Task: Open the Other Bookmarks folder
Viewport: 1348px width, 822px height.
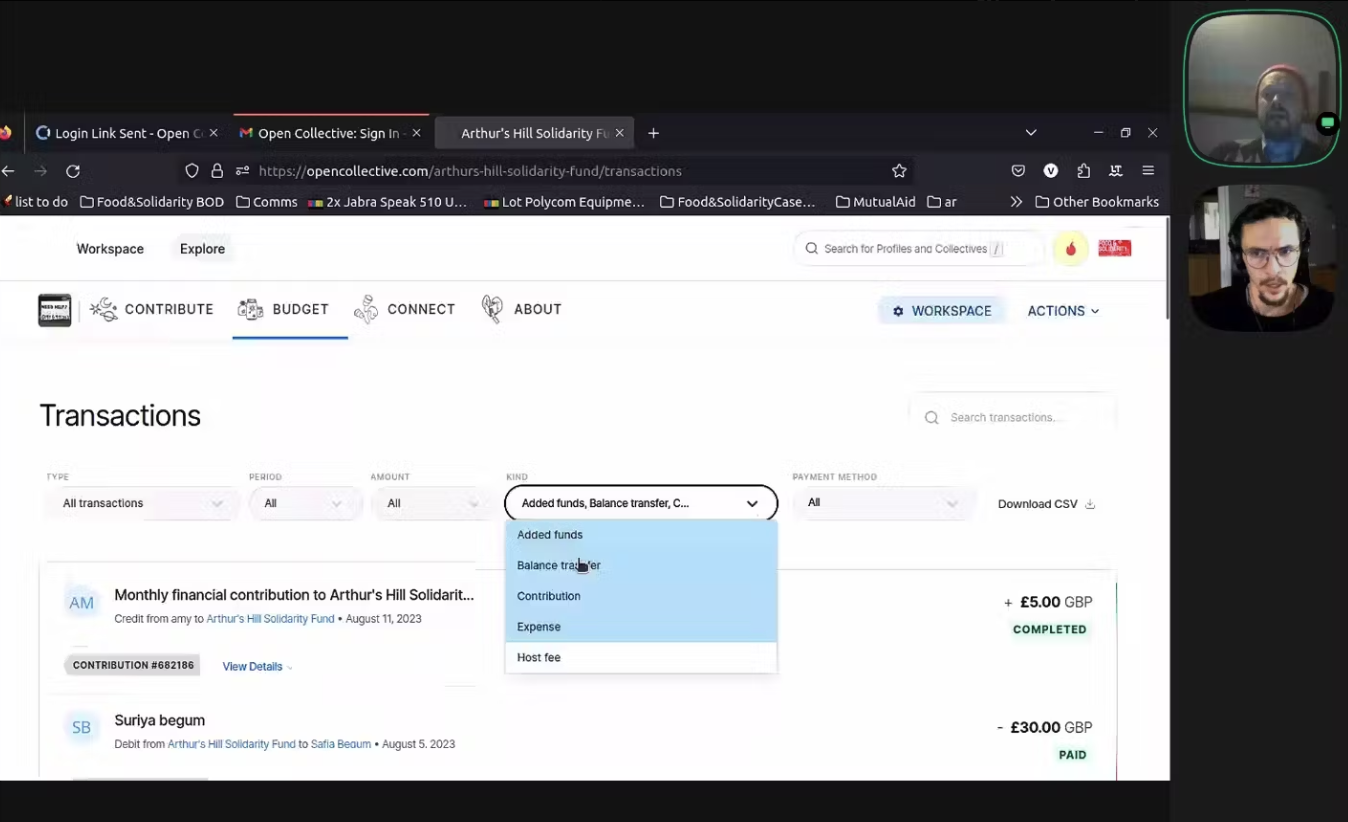Action: 1097,202
